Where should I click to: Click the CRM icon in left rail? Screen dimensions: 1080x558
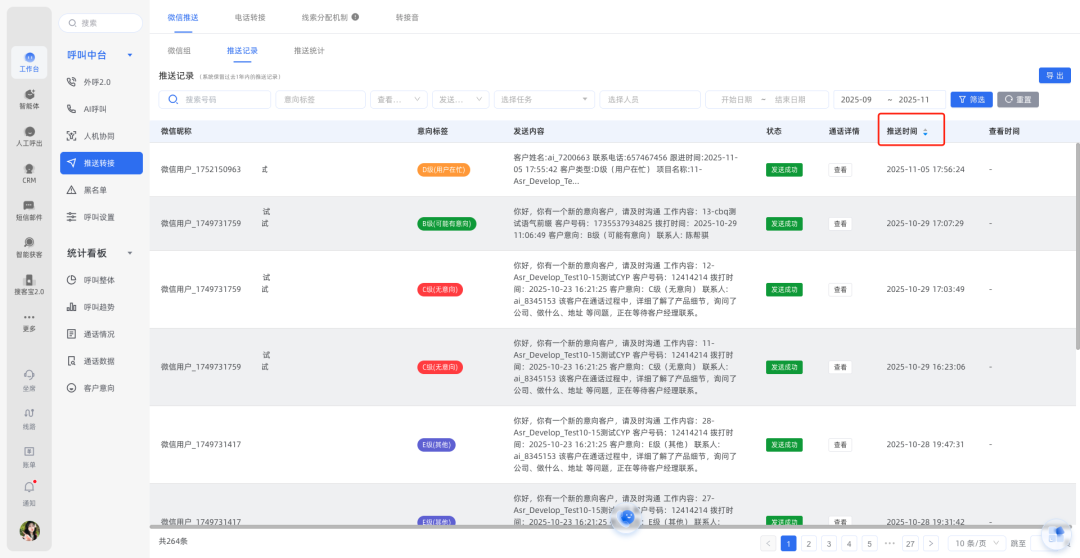(29, 174)
